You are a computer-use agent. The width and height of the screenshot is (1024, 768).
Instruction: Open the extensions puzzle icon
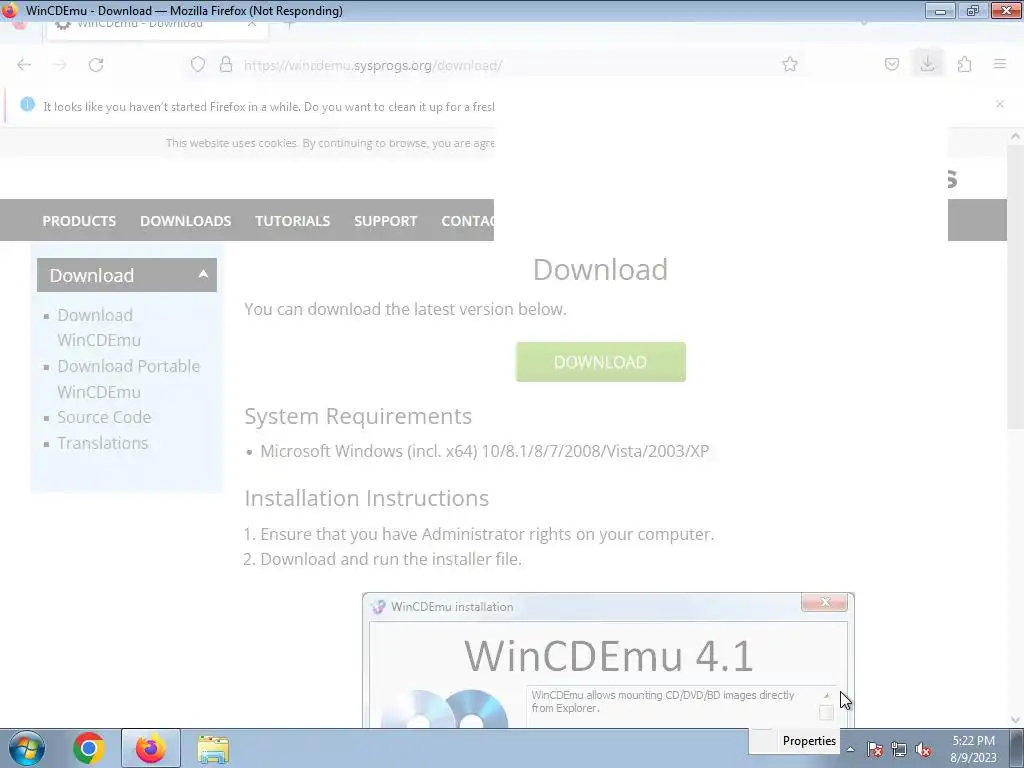[x=964, y=64]
